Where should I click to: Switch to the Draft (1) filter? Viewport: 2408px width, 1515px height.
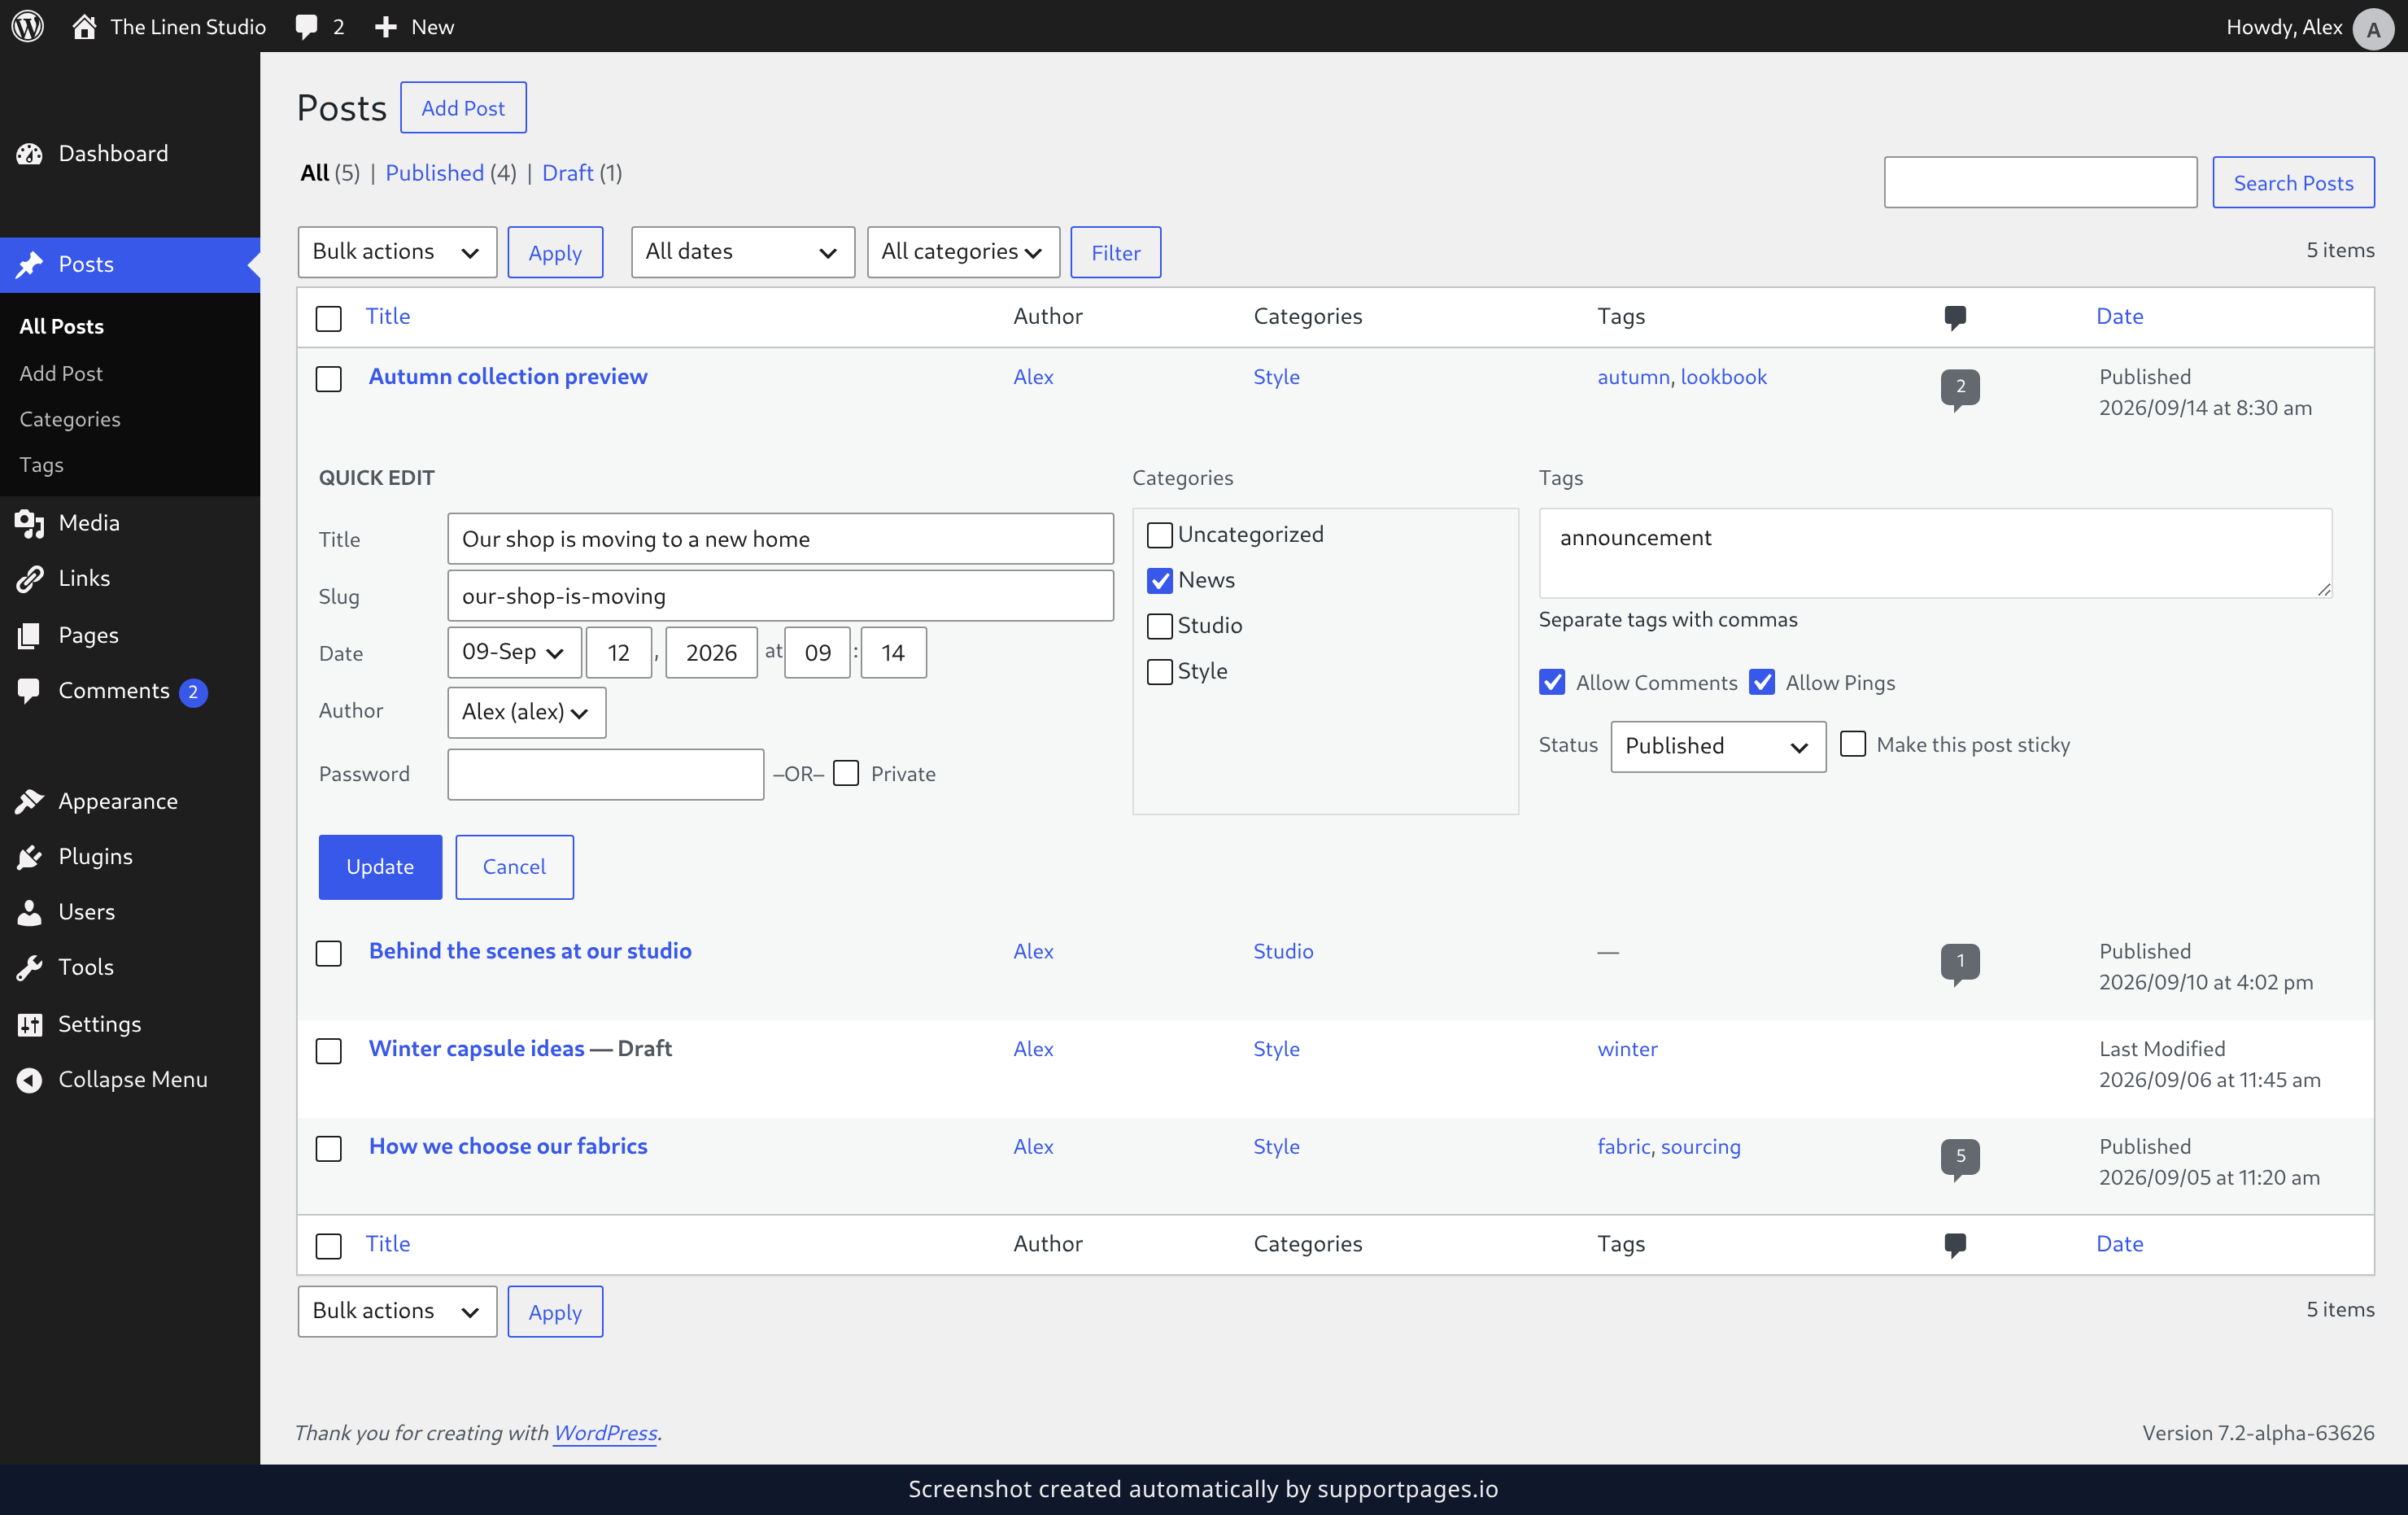click(582, 173)
